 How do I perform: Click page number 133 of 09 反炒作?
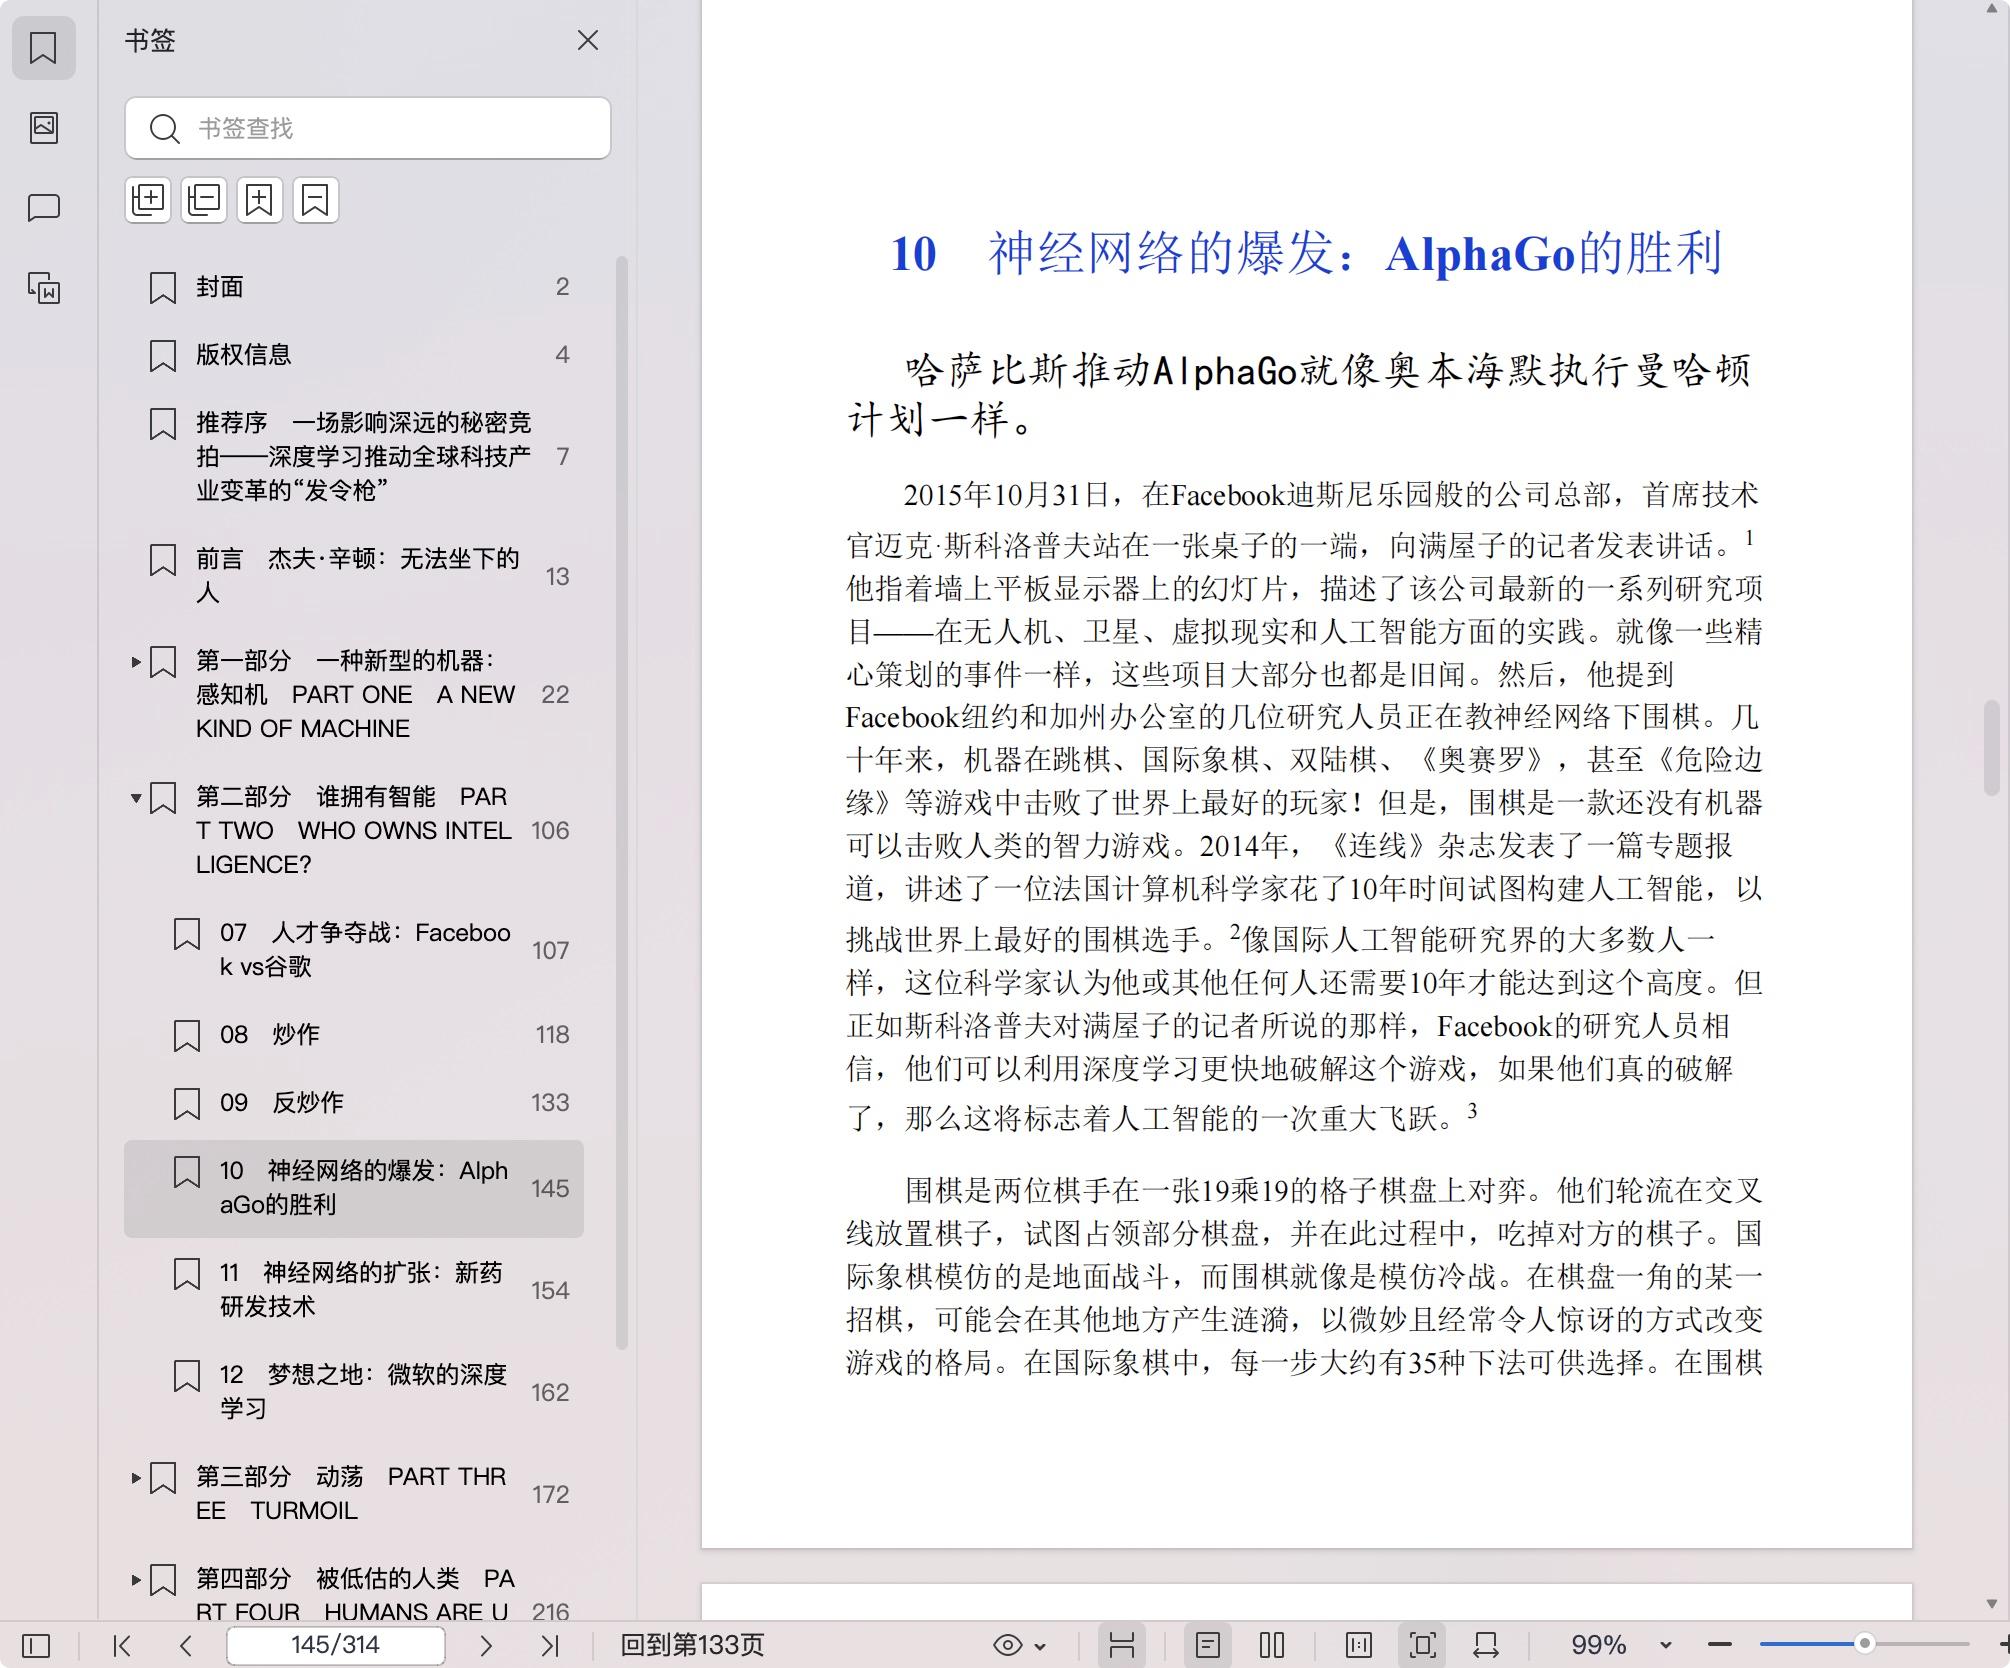[x=550, y=1103]
